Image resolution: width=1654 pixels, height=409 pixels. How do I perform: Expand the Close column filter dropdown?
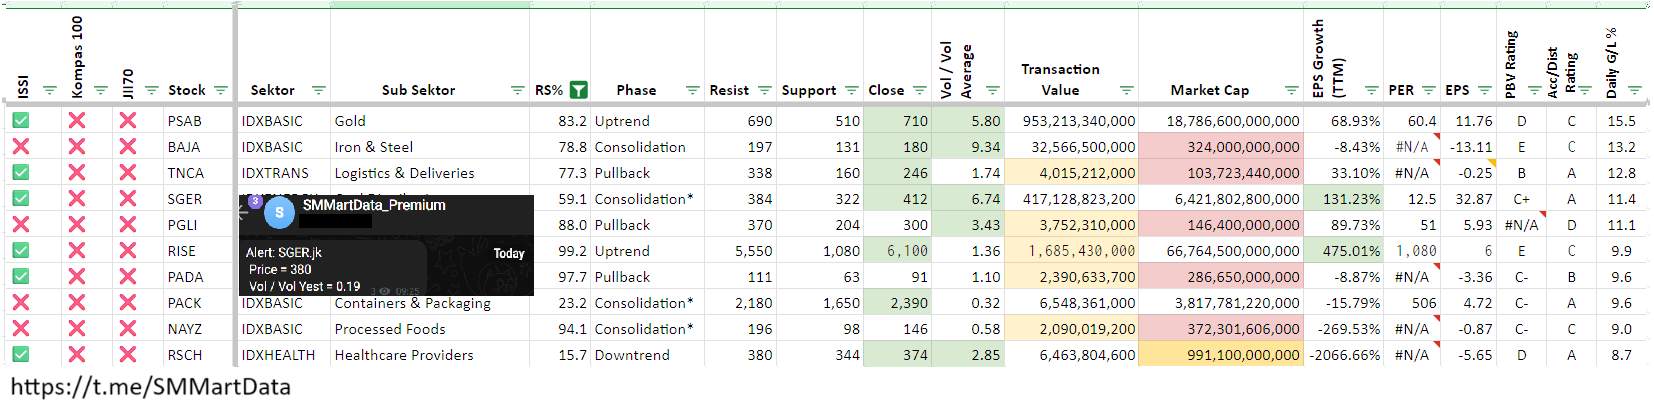(920, 90)
